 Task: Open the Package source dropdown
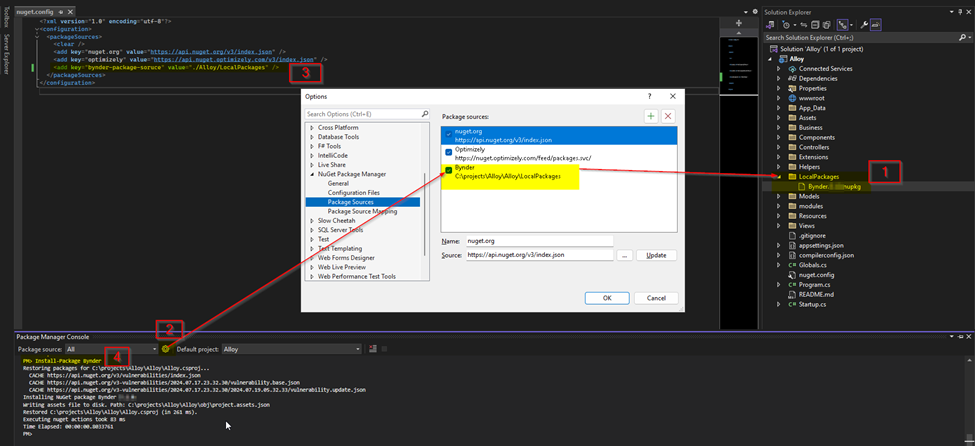[110, 349]
